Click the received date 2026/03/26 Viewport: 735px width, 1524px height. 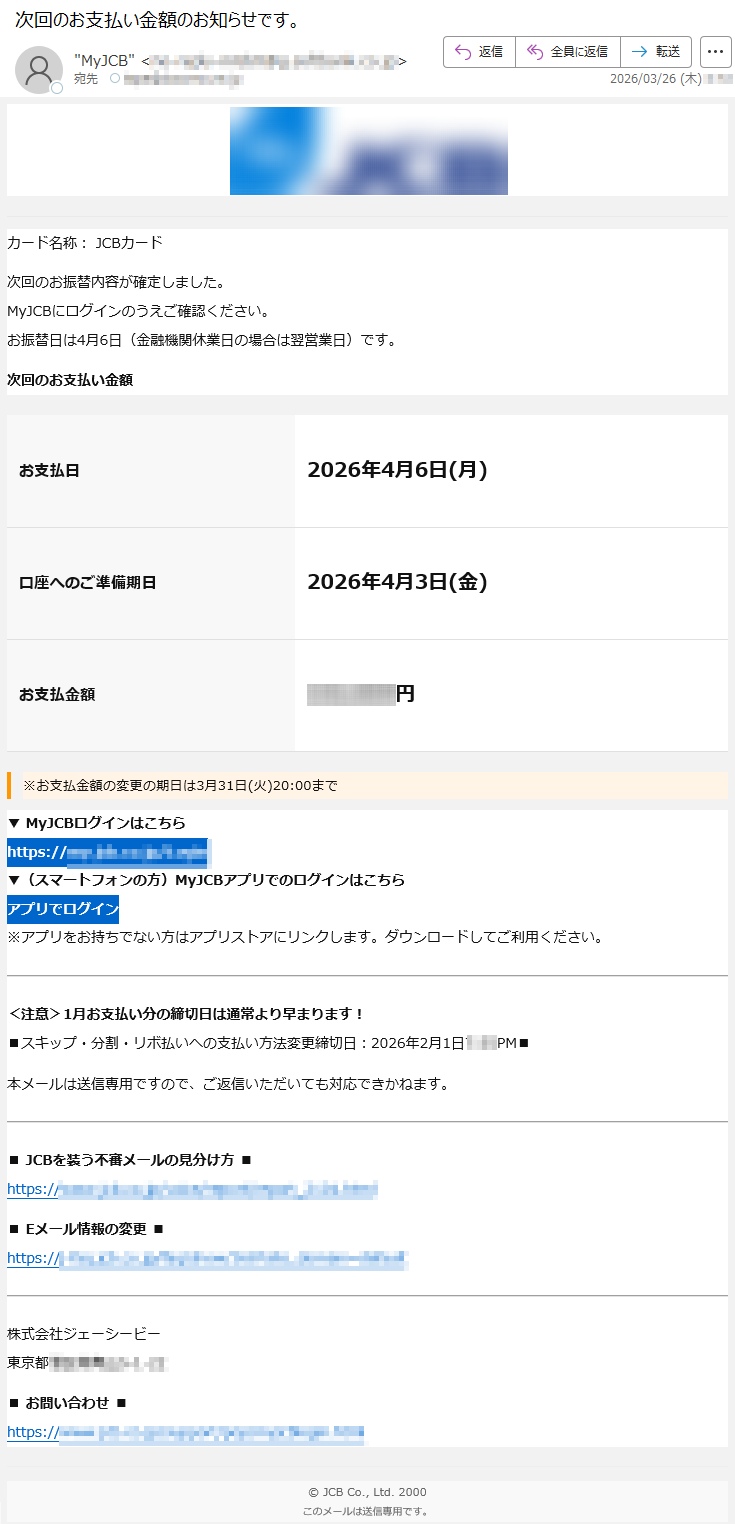(x=655, y=78)
